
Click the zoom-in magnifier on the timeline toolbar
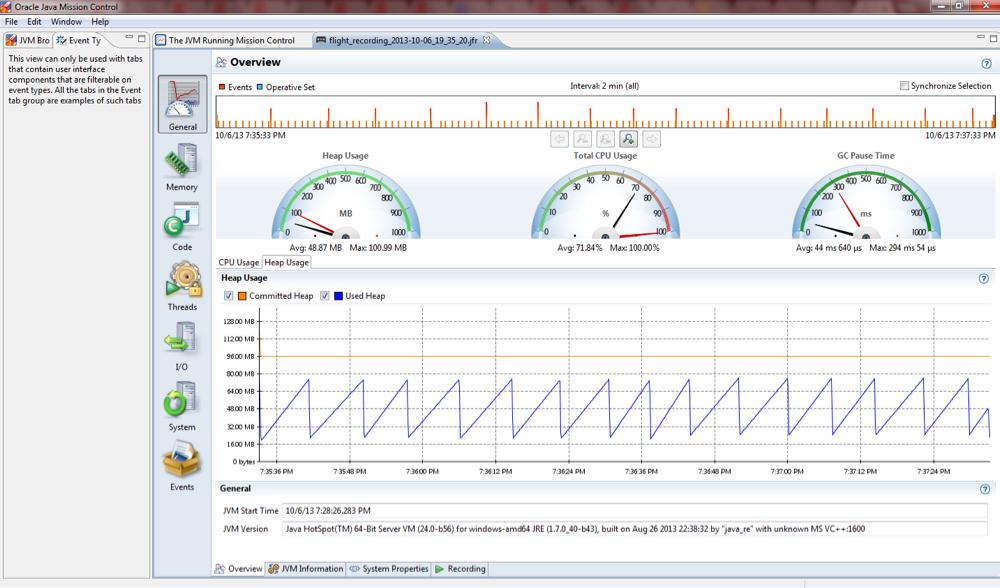tap(629, 138)
